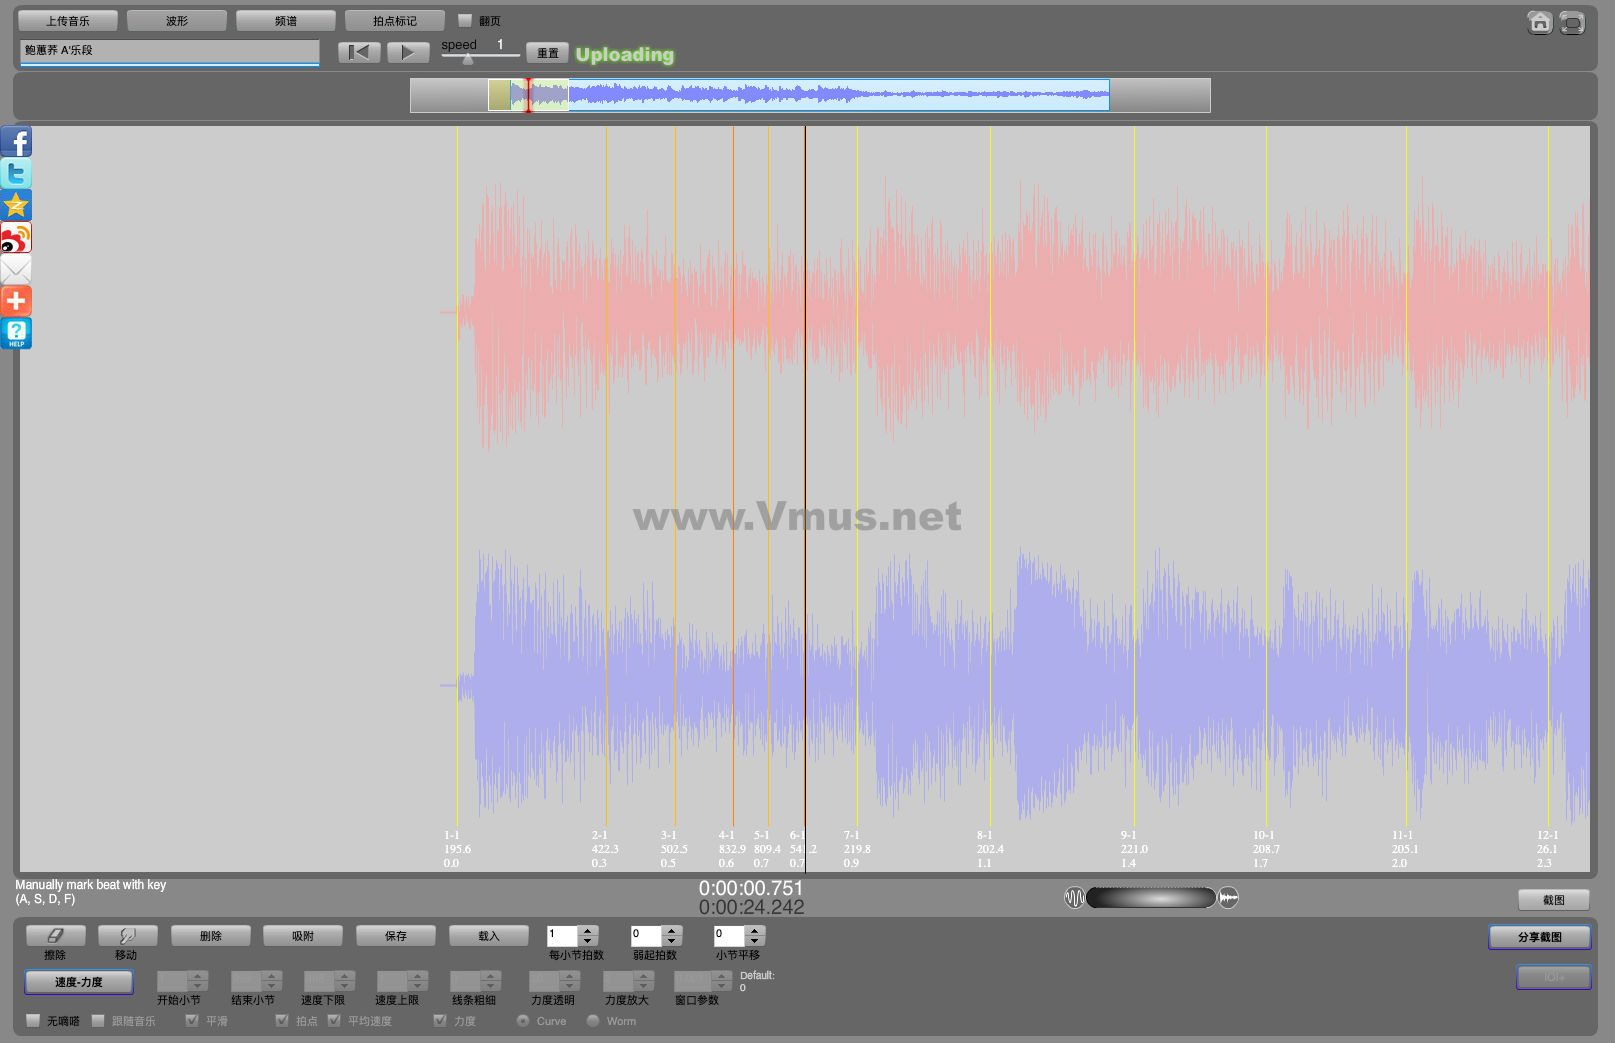This screenshot has height=1043, width=1615.
Task: Switch to the 频谱 spectrum view
Action: coord(286,21)
